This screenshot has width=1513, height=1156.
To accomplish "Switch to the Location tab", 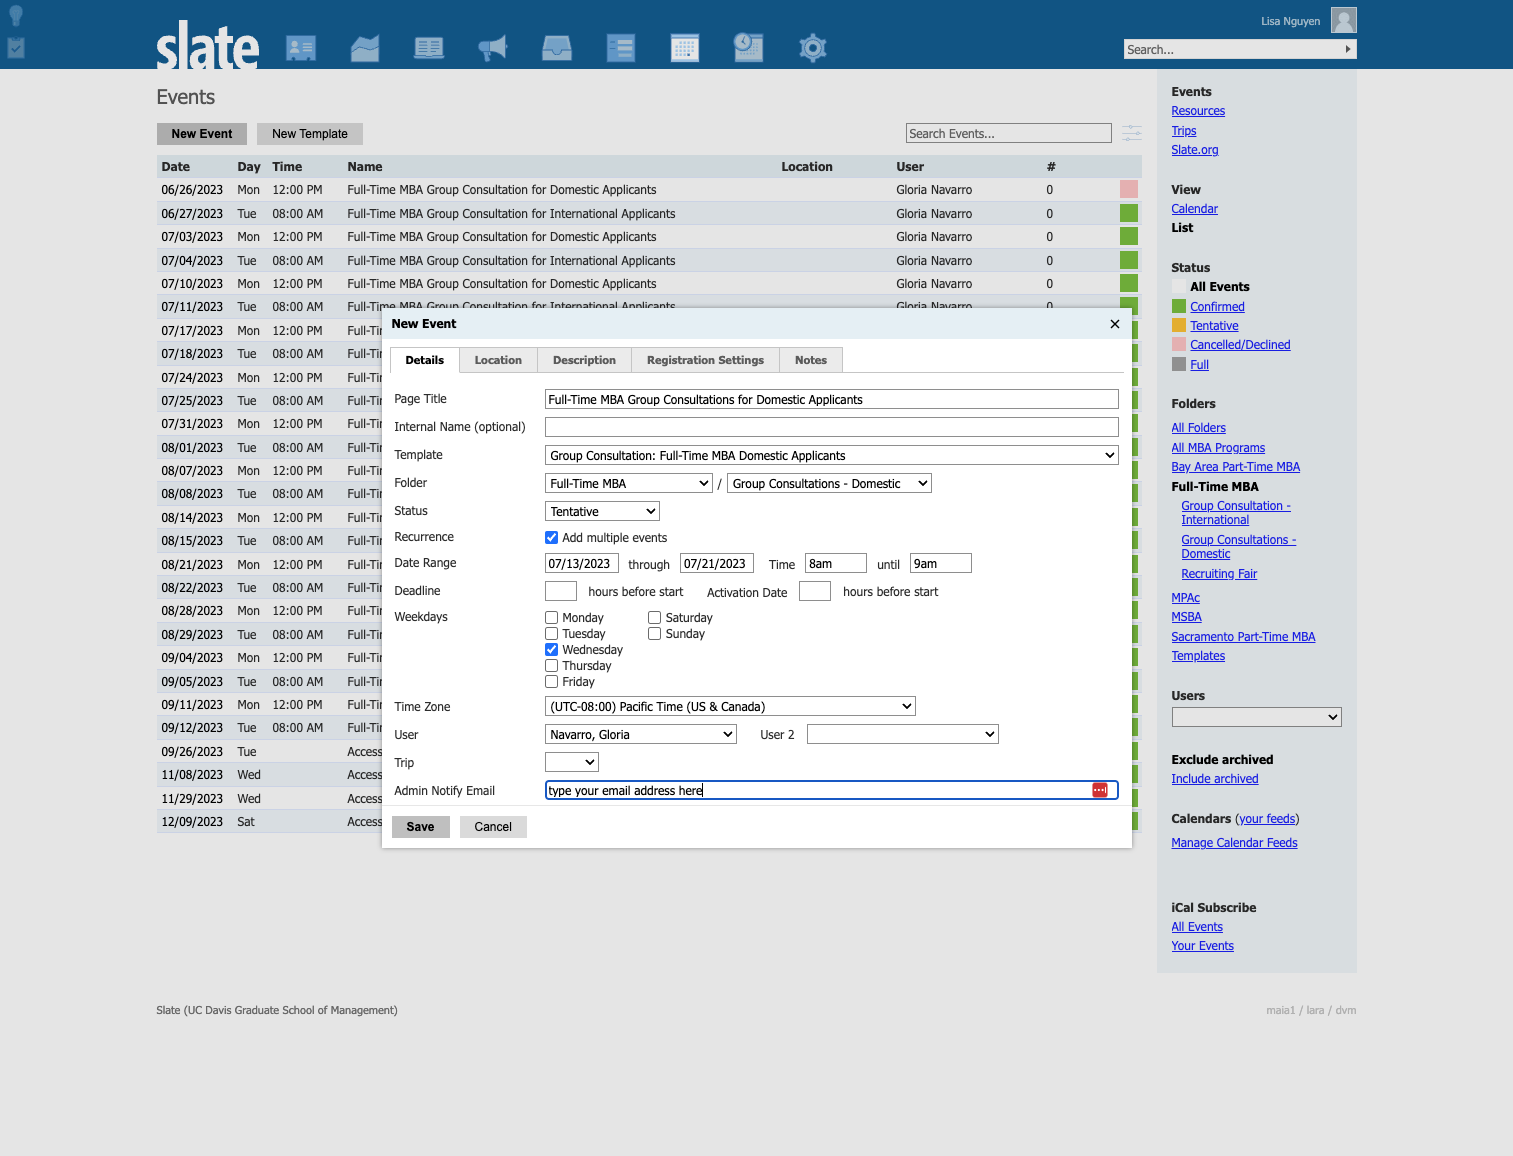I will click(498, 360).
